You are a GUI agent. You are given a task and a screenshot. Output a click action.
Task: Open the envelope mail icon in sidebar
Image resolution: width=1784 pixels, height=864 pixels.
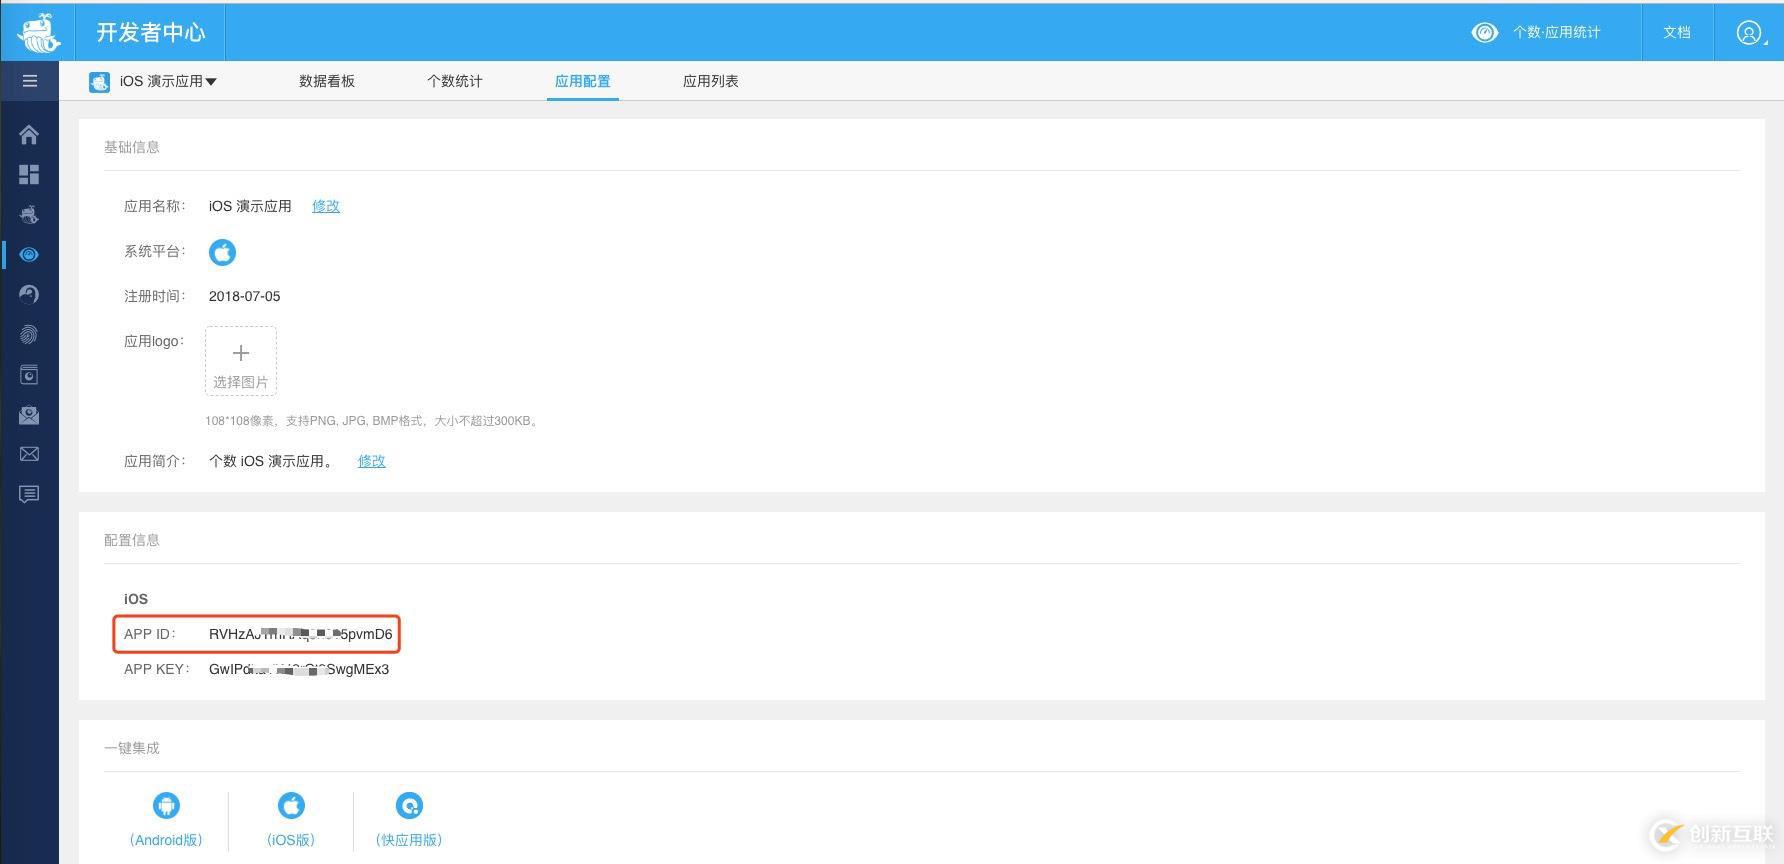coord(29,454)
